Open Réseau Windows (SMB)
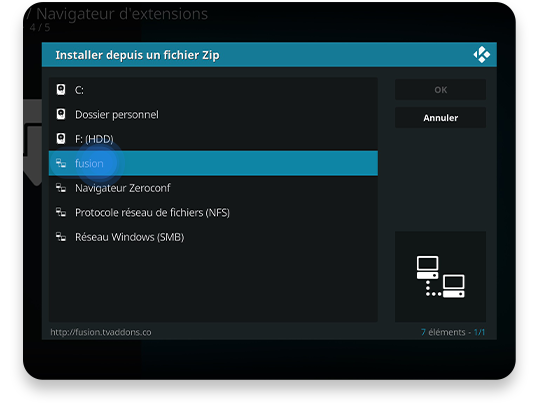Image resolution: width=542 pixels, height=404 pixels. 213,237
